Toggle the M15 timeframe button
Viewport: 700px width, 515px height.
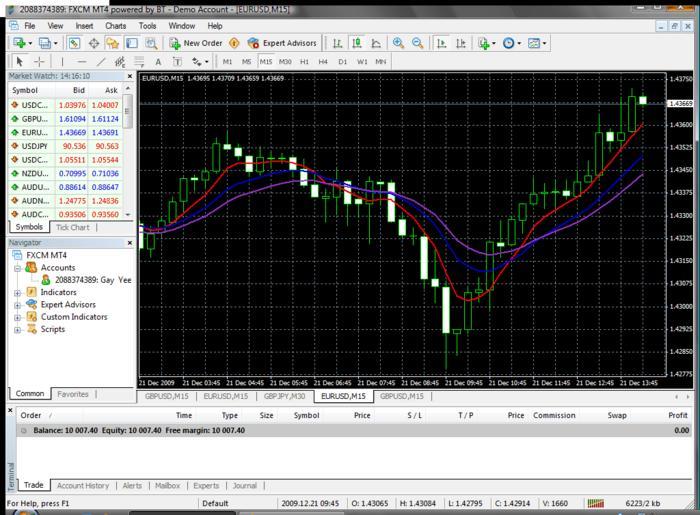266,62
